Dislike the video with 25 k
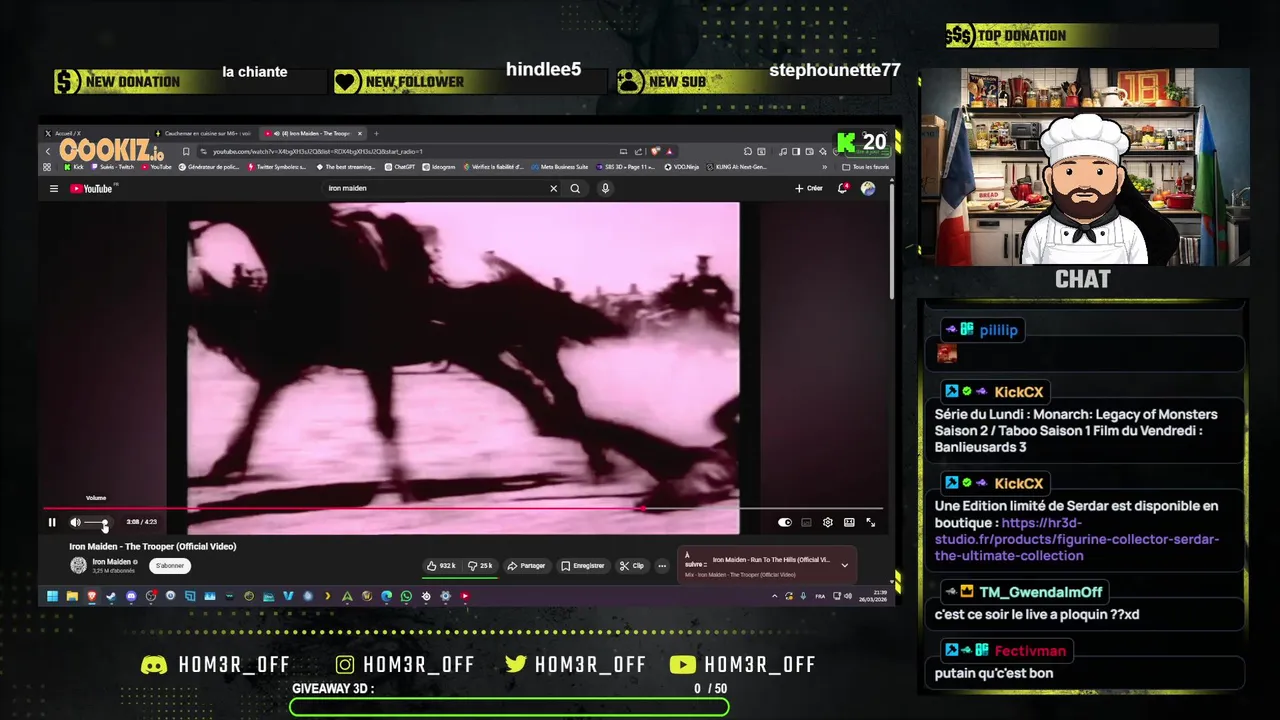Screen dimensions: 1280x720 [x=481, y=565]
